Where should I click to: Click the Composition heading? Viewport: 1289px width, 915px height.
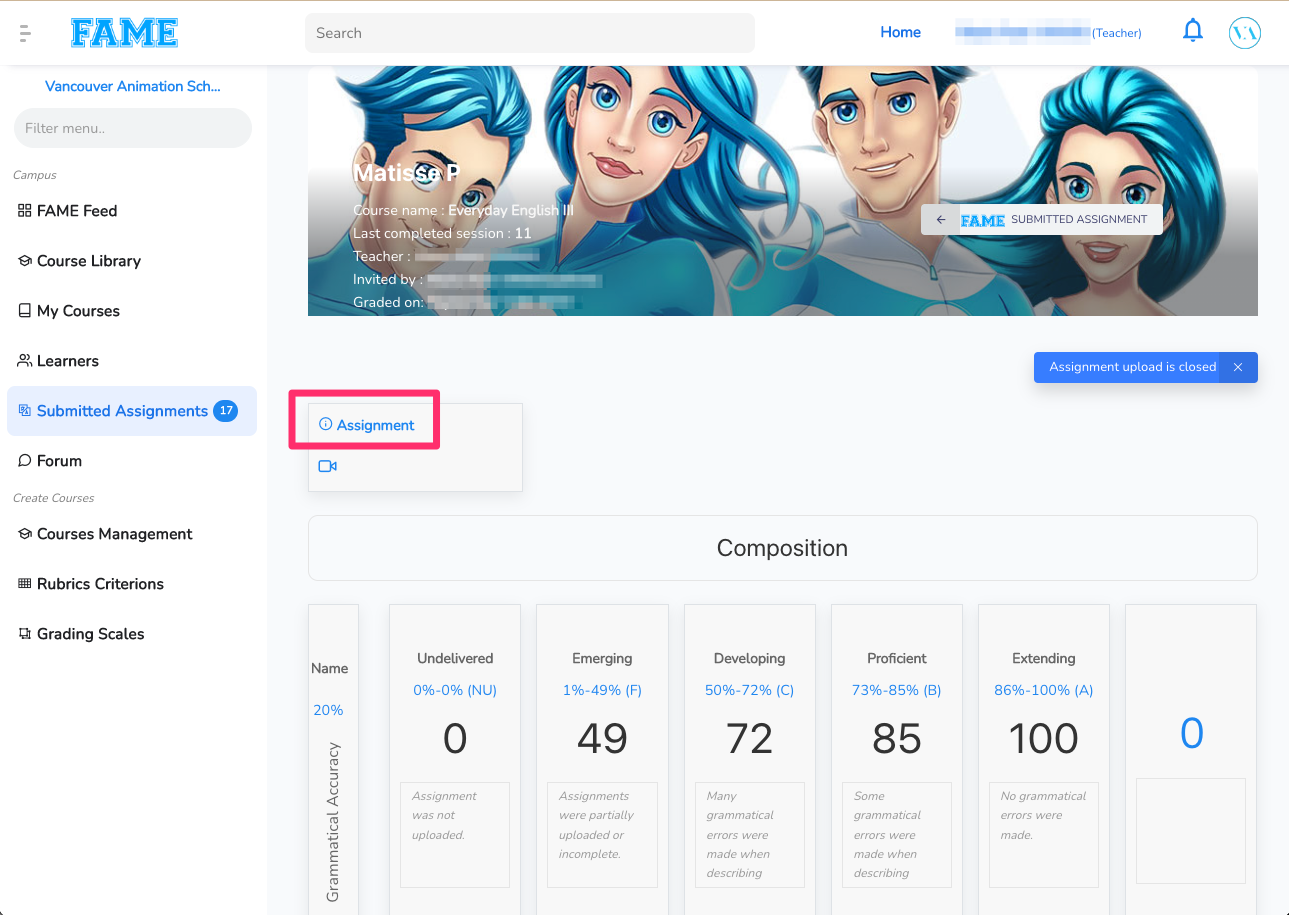(x=782, y=548)
